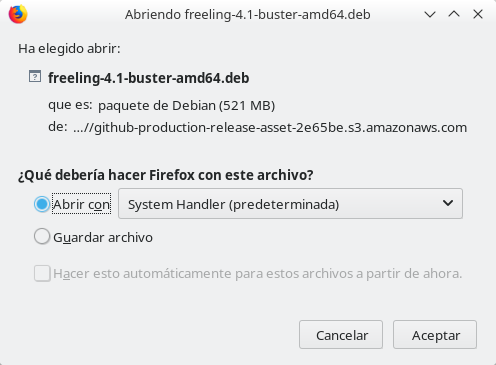Click the 'Abrir con' option label
The image size is (496, 365).
pyautogui.click(x=82, y=204)
